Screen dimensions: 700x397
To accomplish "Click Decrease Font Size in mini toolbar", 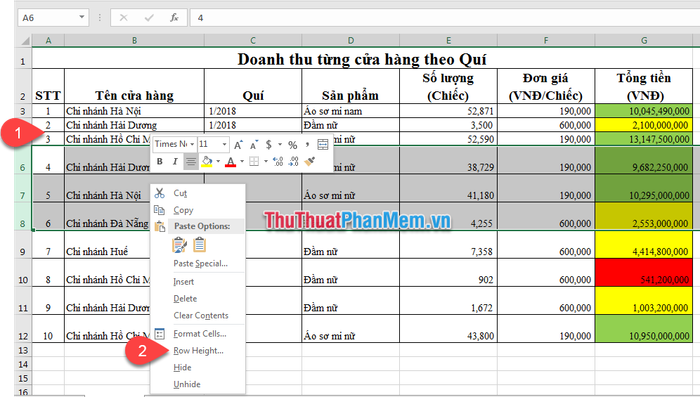I will point(254,145).
